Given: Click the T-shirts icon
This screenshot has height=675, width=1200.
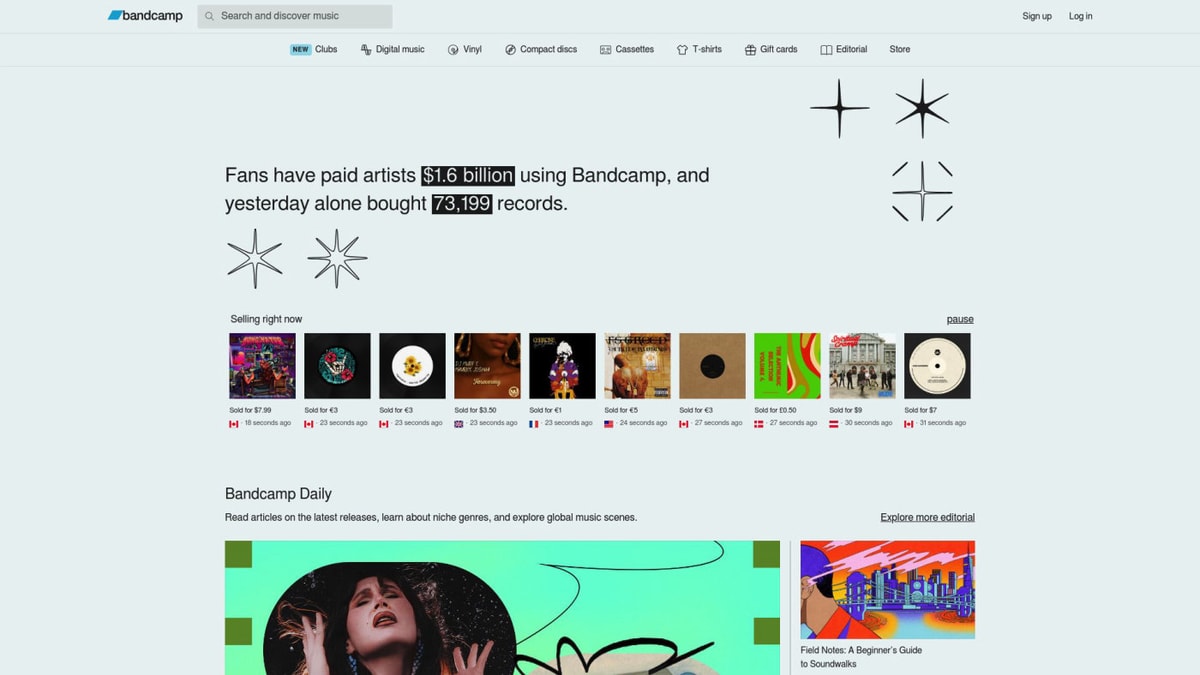Looking at the screenshot, I should coord(680,48).
